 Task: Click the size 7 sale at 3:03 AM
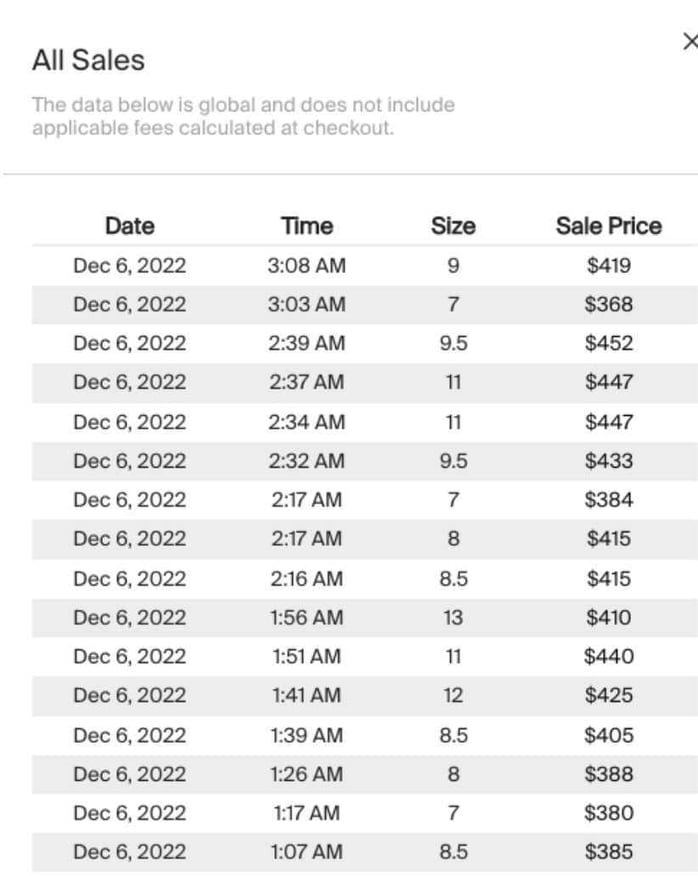350,304
